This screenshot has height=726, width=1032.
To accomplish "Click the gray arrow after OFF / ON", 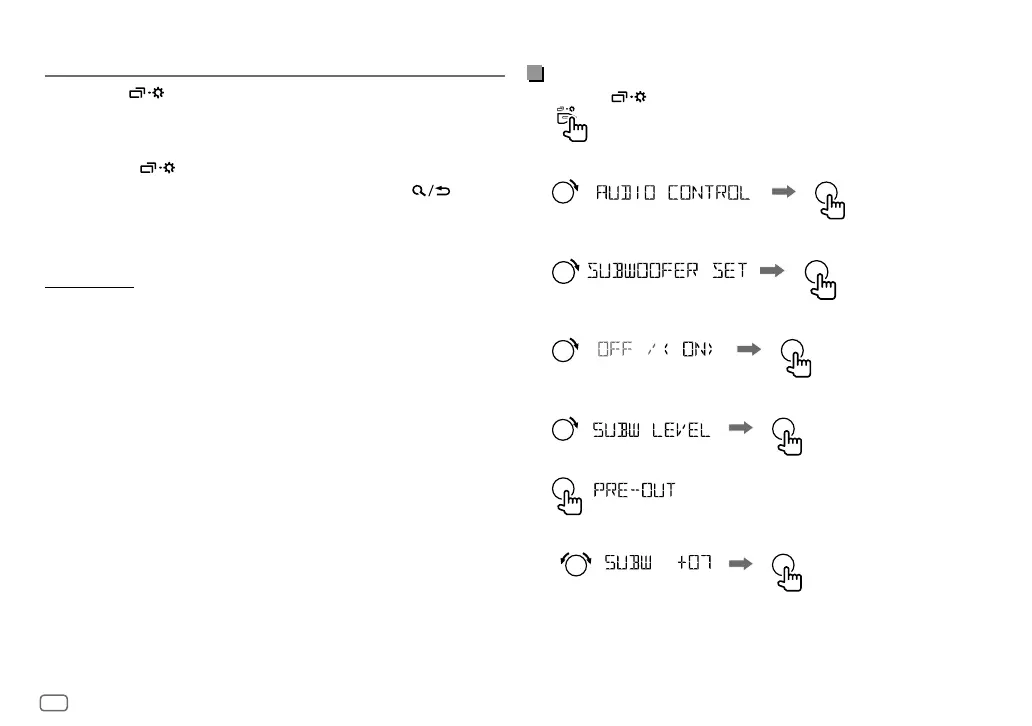I will coord(749,349).
